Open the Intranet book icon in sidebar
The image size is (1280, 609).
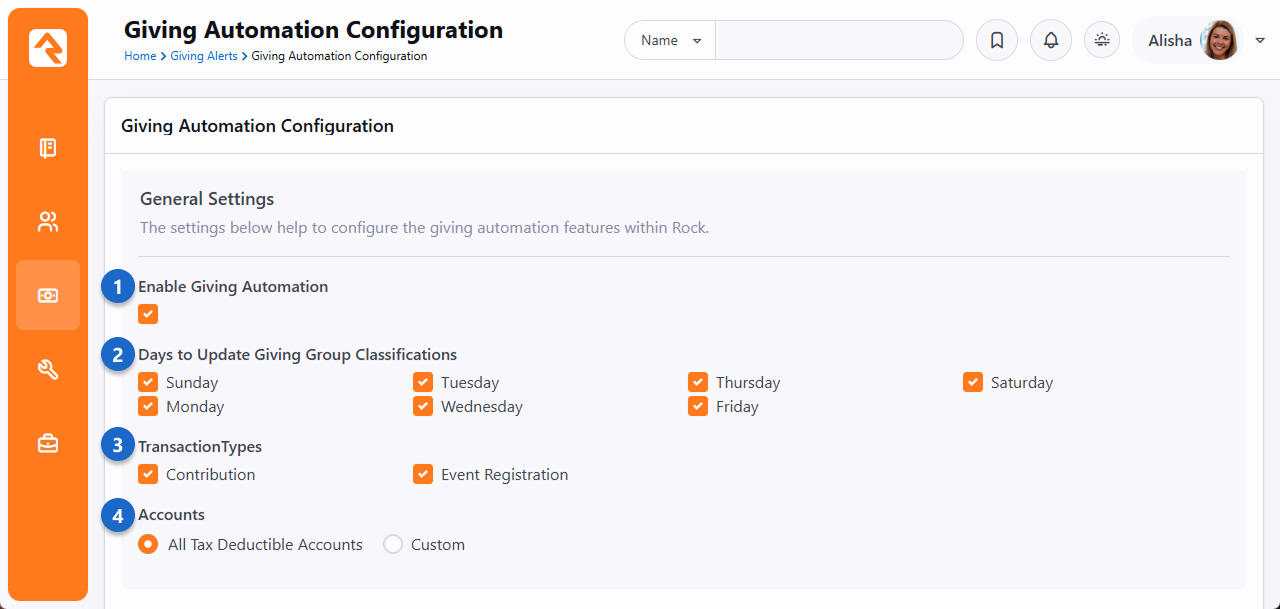48,149
